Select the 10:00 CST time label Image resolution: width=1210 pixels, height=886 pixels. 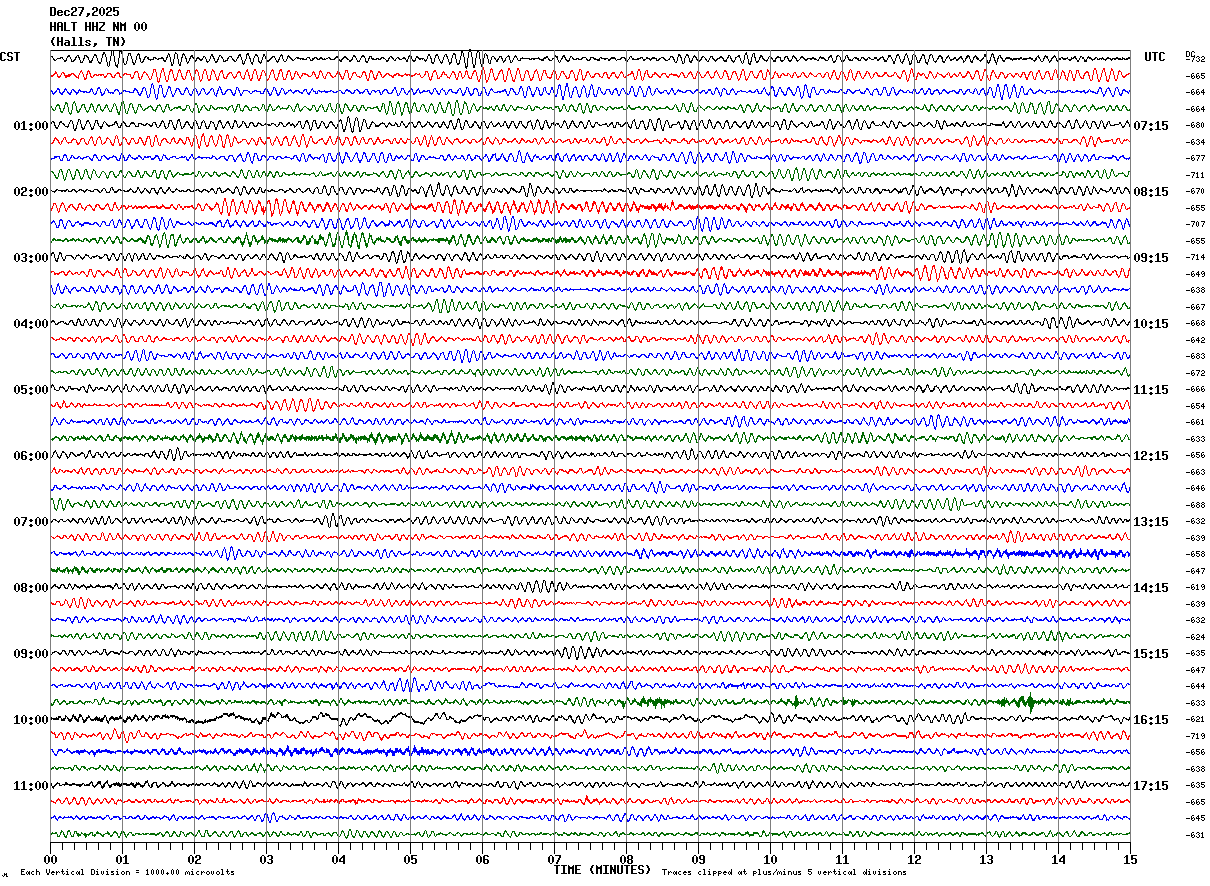(30, 720)
